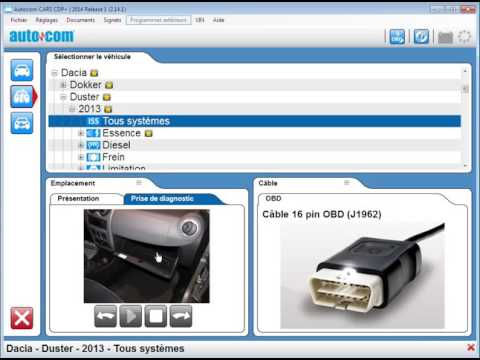Click the ISS icon on Tous systèmes row
This screenshot has height=360, width=480.
(x=93, y=121)
